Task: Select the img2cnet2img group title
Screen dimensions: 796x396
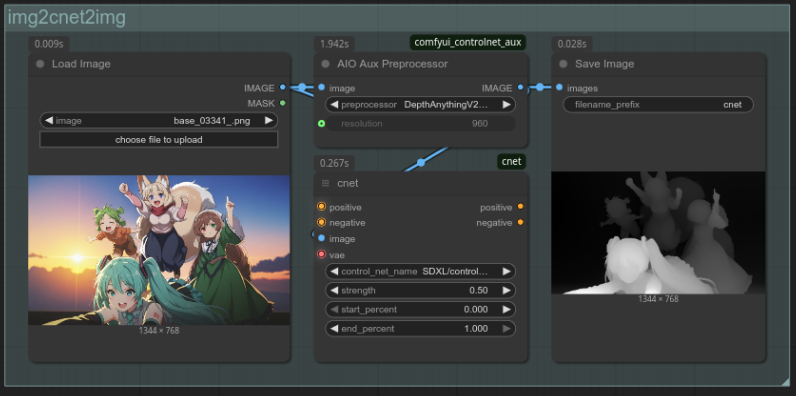Action: point(67,18)
